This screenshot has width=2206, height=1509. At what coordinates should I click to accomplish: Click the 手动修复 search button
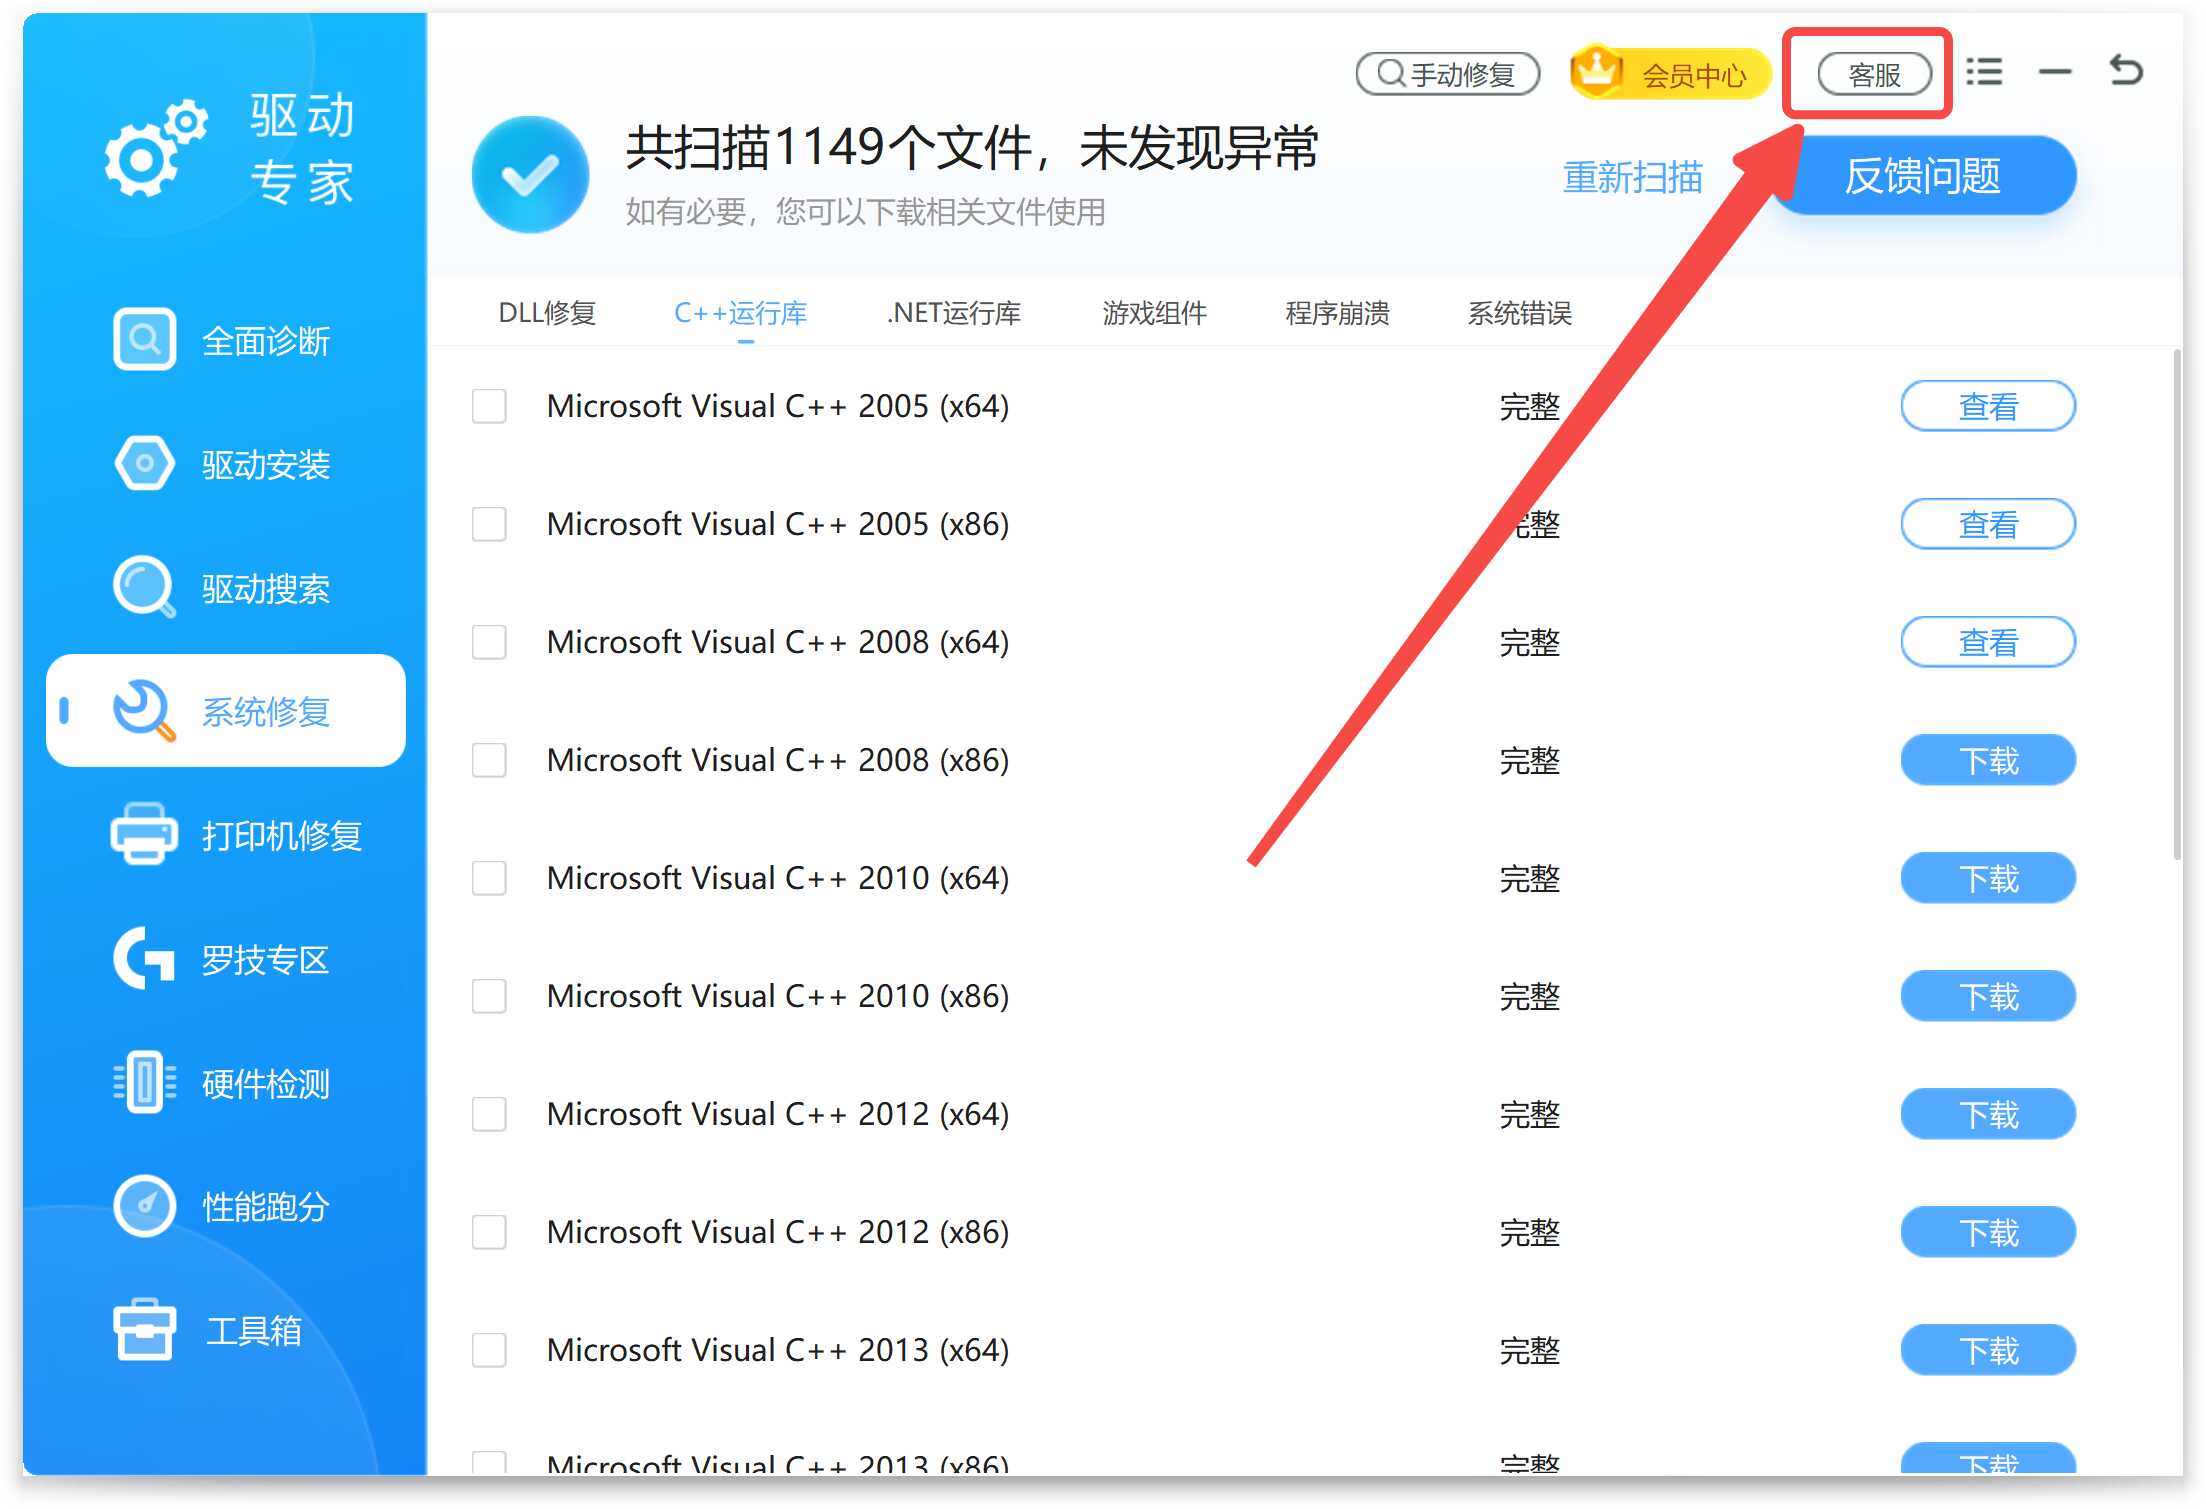click(1448, 74)
